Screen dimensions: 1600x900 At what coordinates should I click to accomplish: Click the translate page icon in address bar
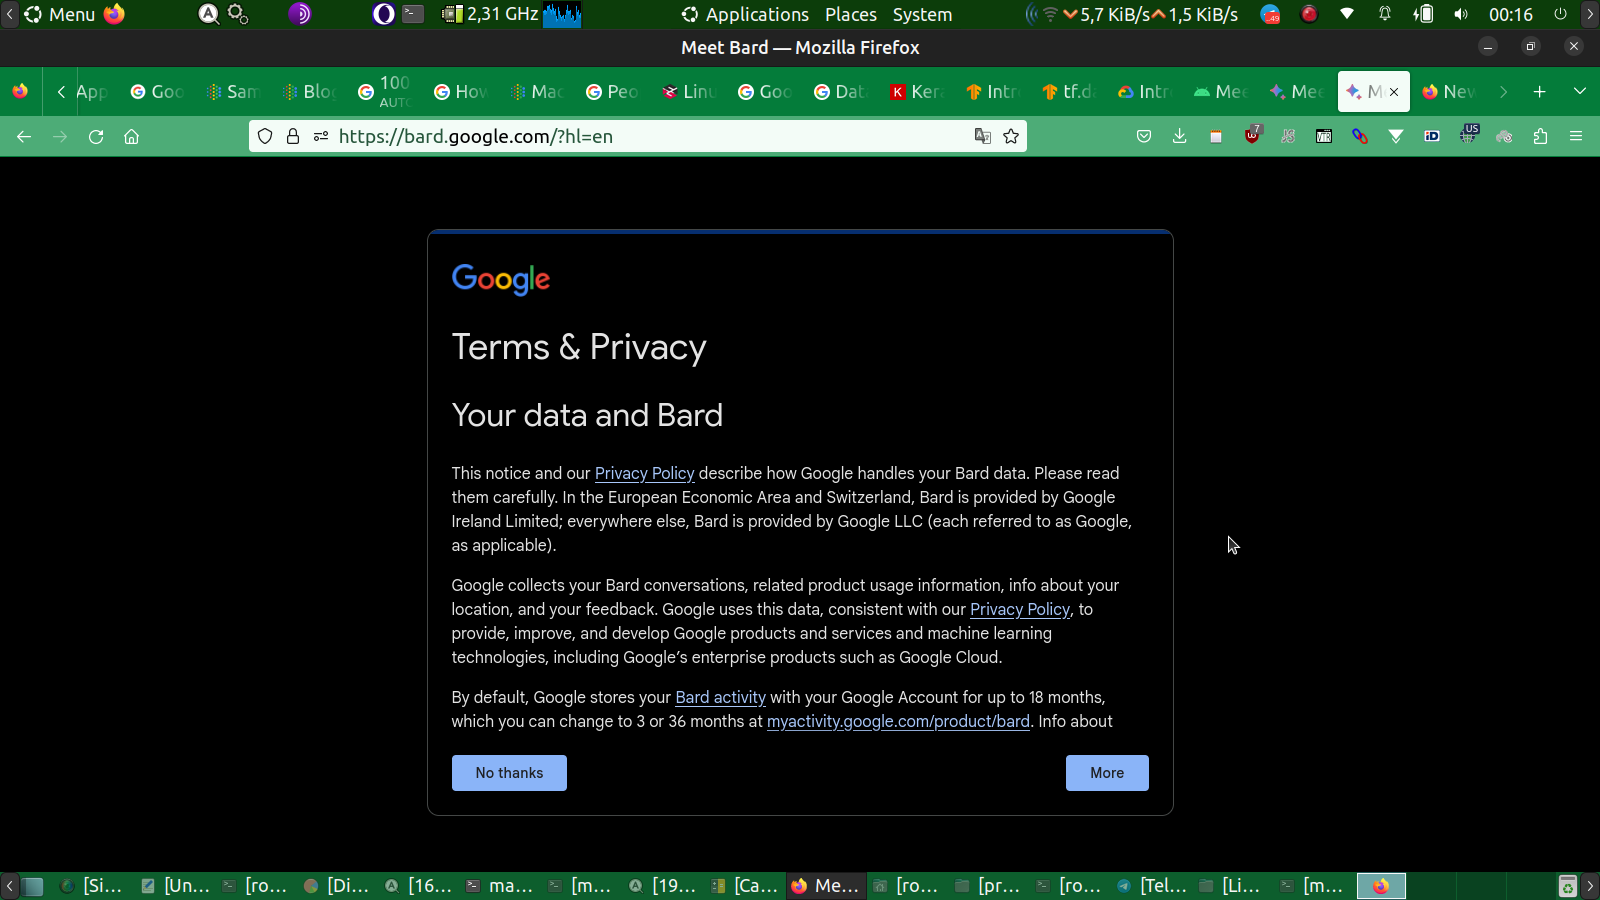[983, 137]
